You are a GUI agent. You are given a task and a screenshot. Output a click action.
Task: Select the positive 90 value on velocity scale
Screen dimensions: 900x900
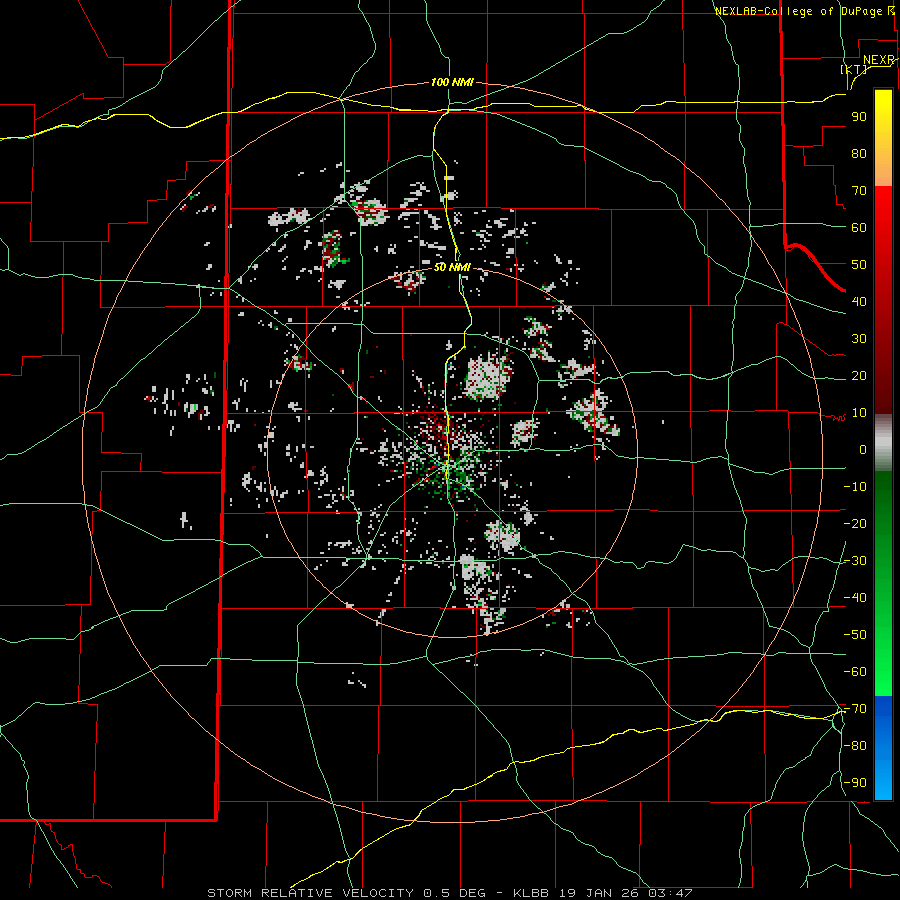click(859, 117)
